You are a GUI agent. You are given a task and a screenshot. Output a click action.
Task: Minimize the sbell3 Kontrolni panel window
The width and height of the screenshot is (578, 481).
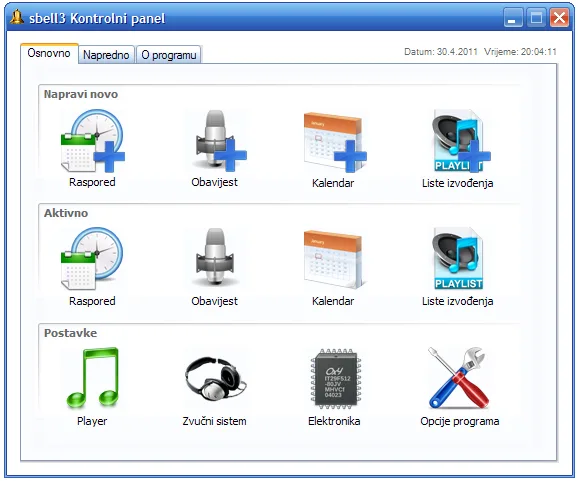click(x=513, y=18)
